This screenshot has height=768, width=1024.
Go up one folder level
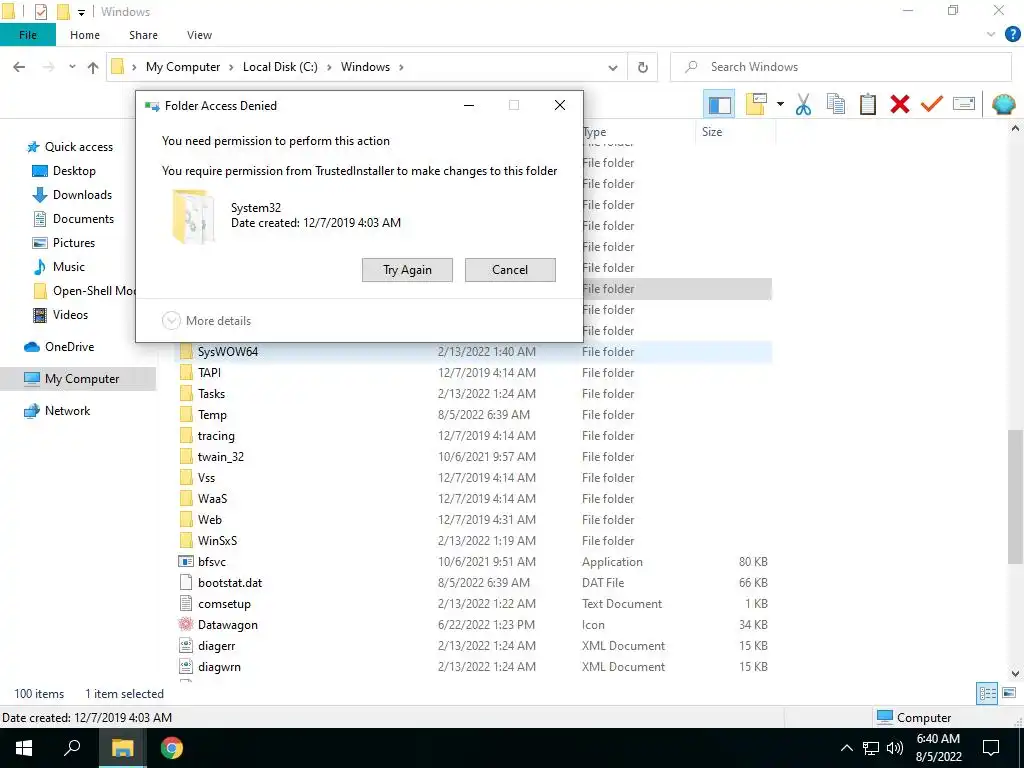(93, 67)
